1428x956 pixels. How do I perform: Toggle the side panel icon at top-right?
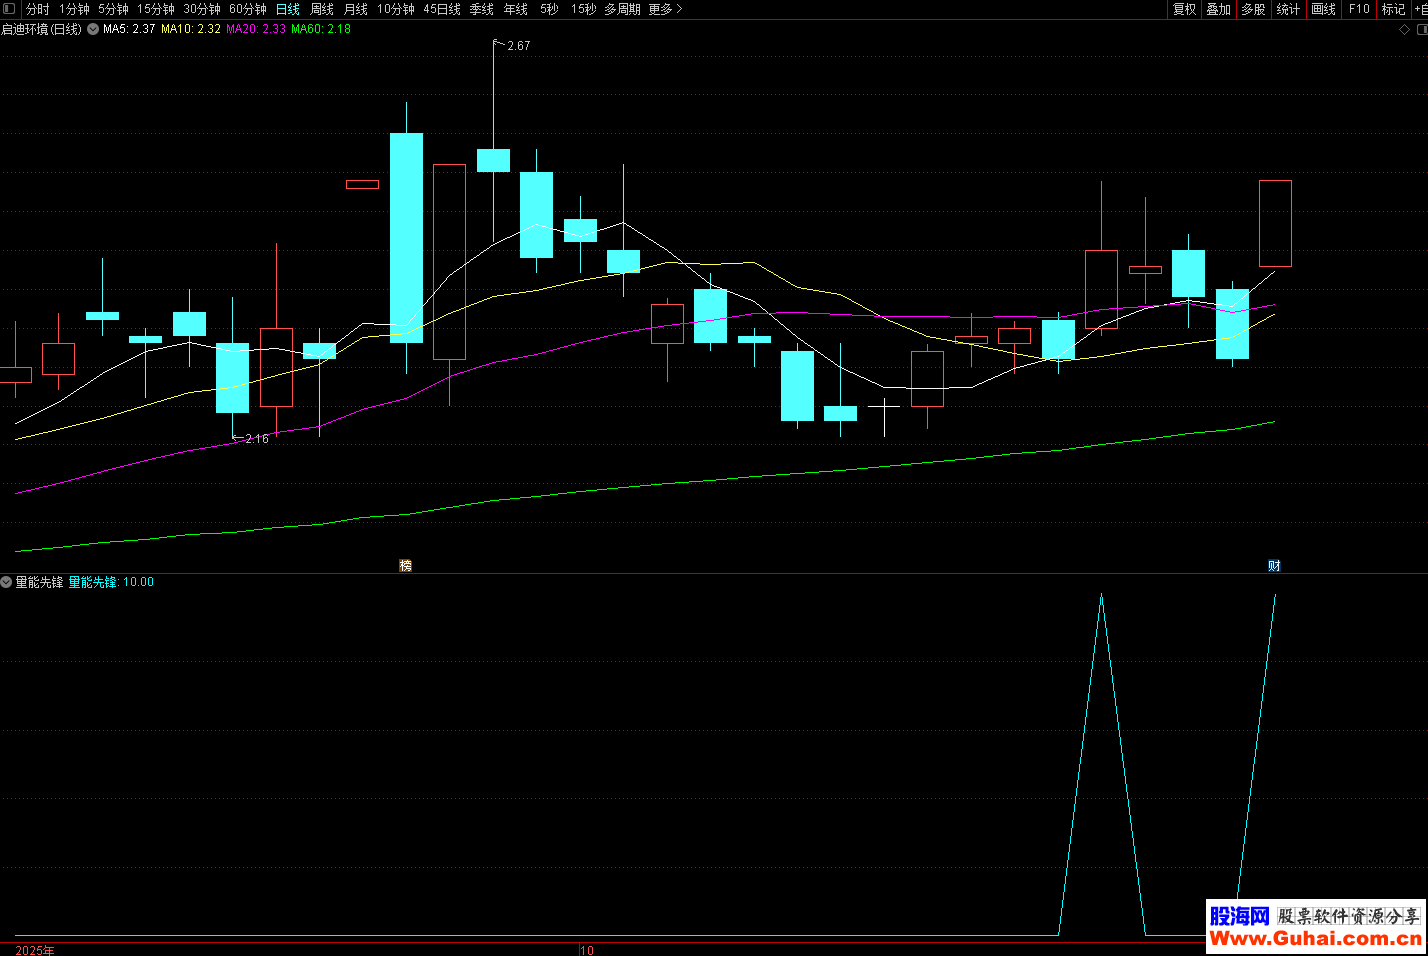click(x=1422, y=30)
